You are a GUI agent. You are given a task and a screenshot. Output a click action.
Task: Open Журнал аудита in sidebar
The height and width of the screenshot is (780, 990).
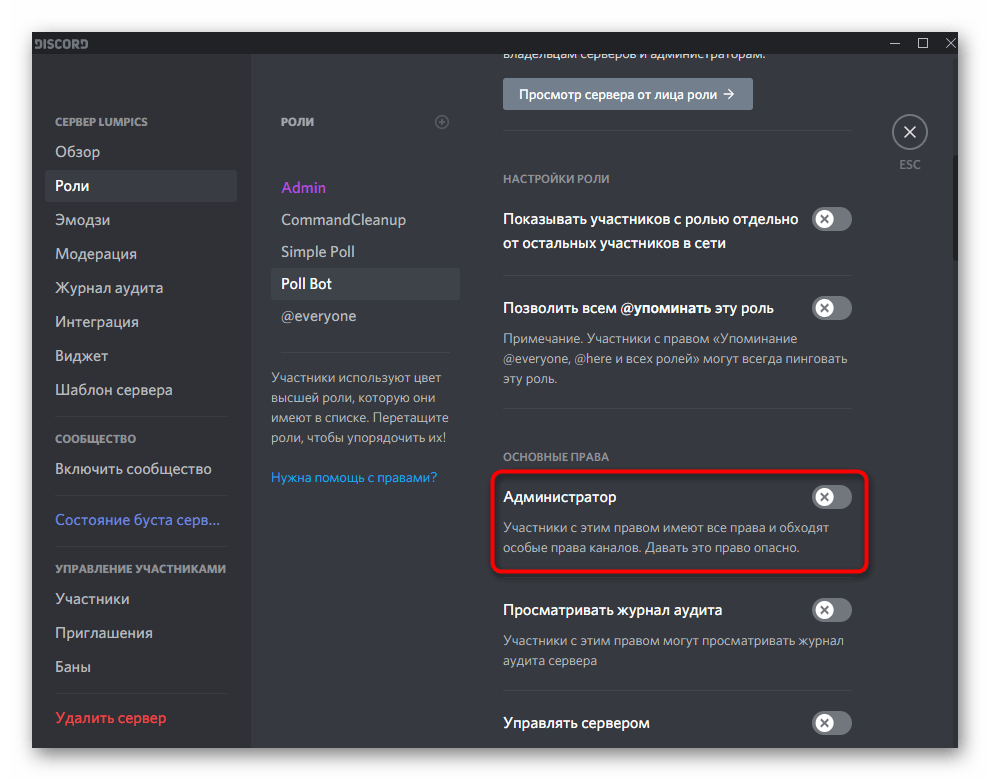141,288
